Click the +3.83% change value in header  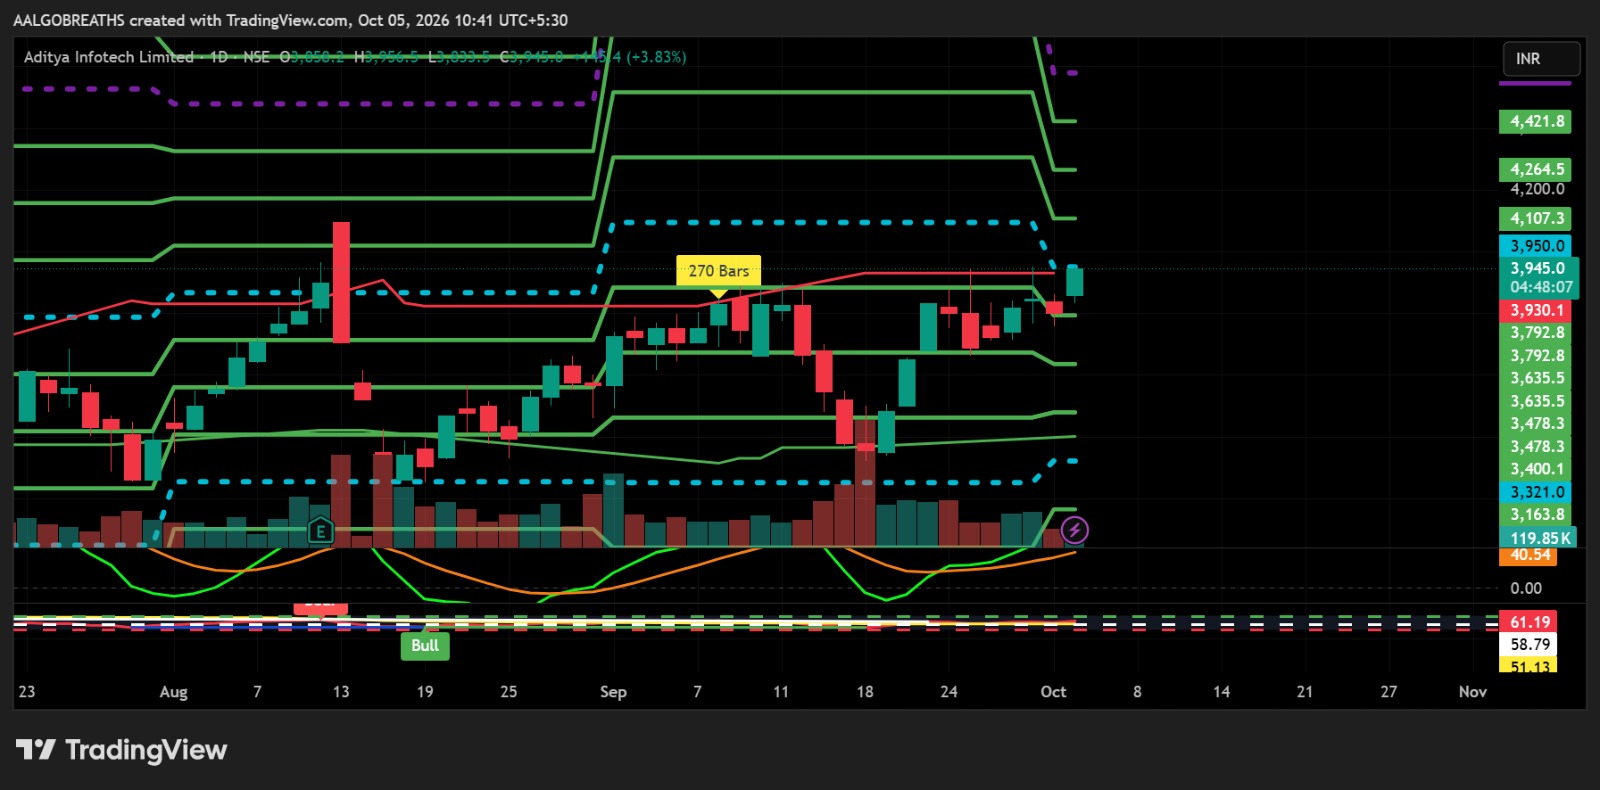tap(656, 57)
